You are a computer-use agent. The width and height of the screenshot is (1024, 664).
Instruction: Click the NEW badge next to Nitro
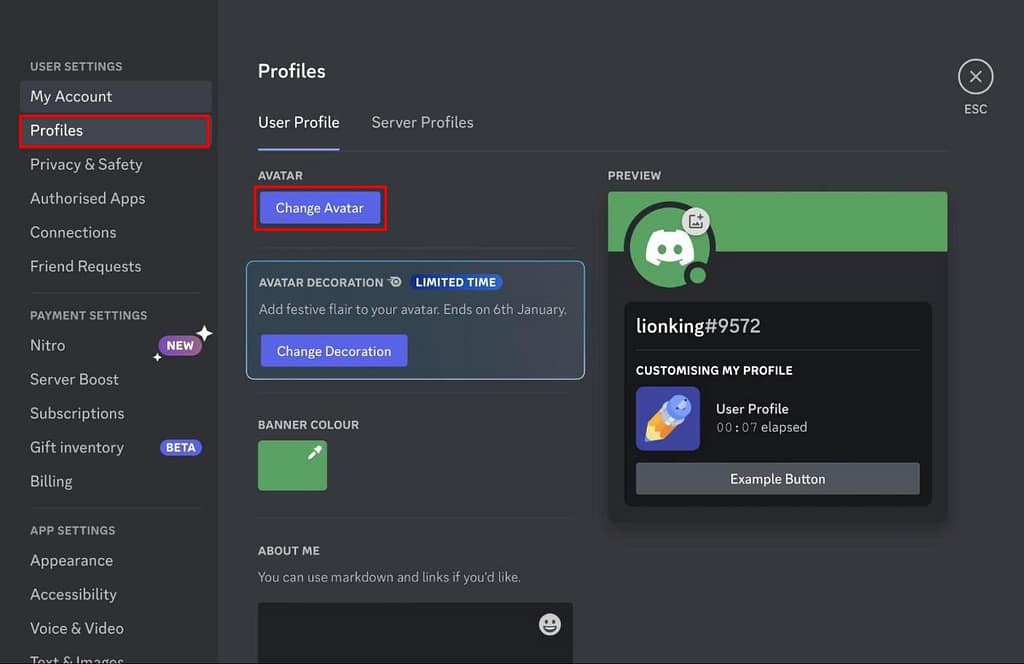[180, 345]
